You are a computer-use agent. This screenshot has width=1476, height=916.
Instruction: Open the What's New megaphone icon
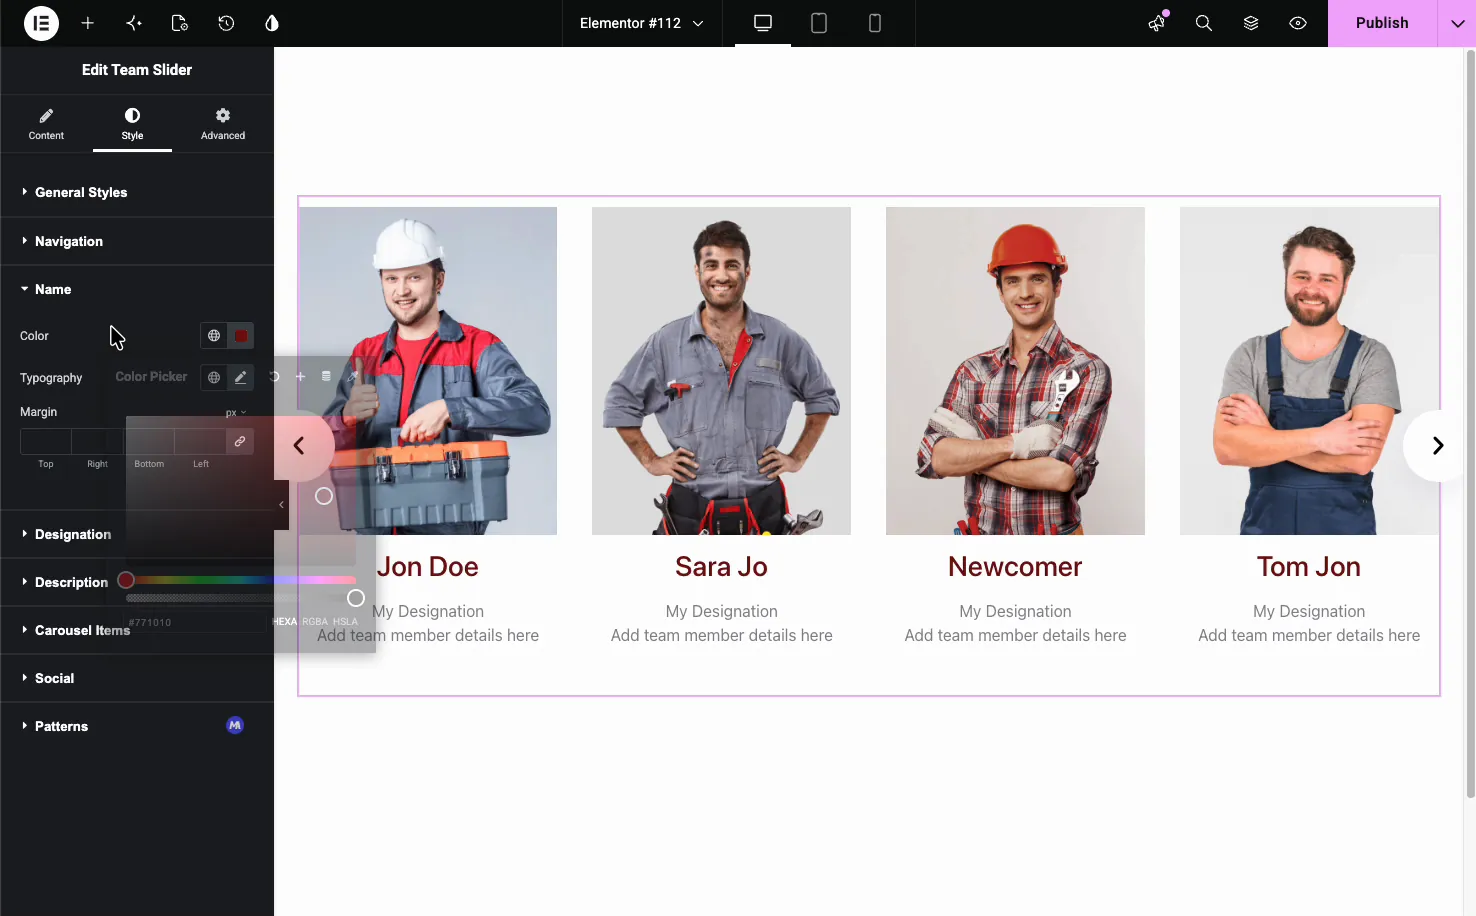(1157, 23)
